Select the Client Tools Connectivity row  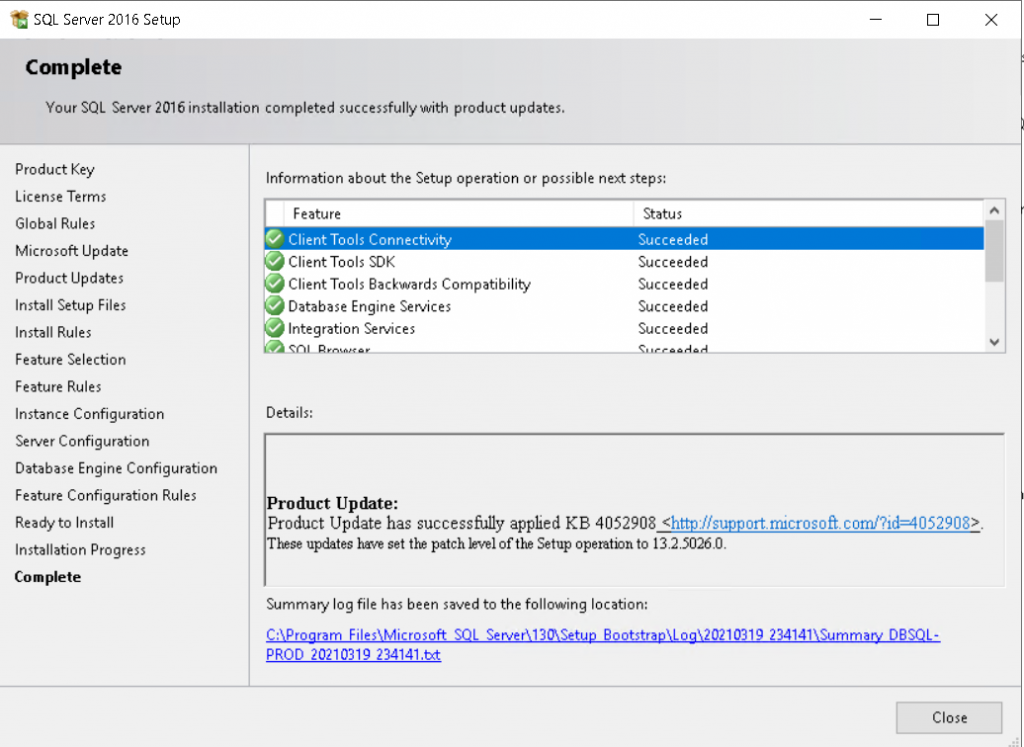[624, 239]
